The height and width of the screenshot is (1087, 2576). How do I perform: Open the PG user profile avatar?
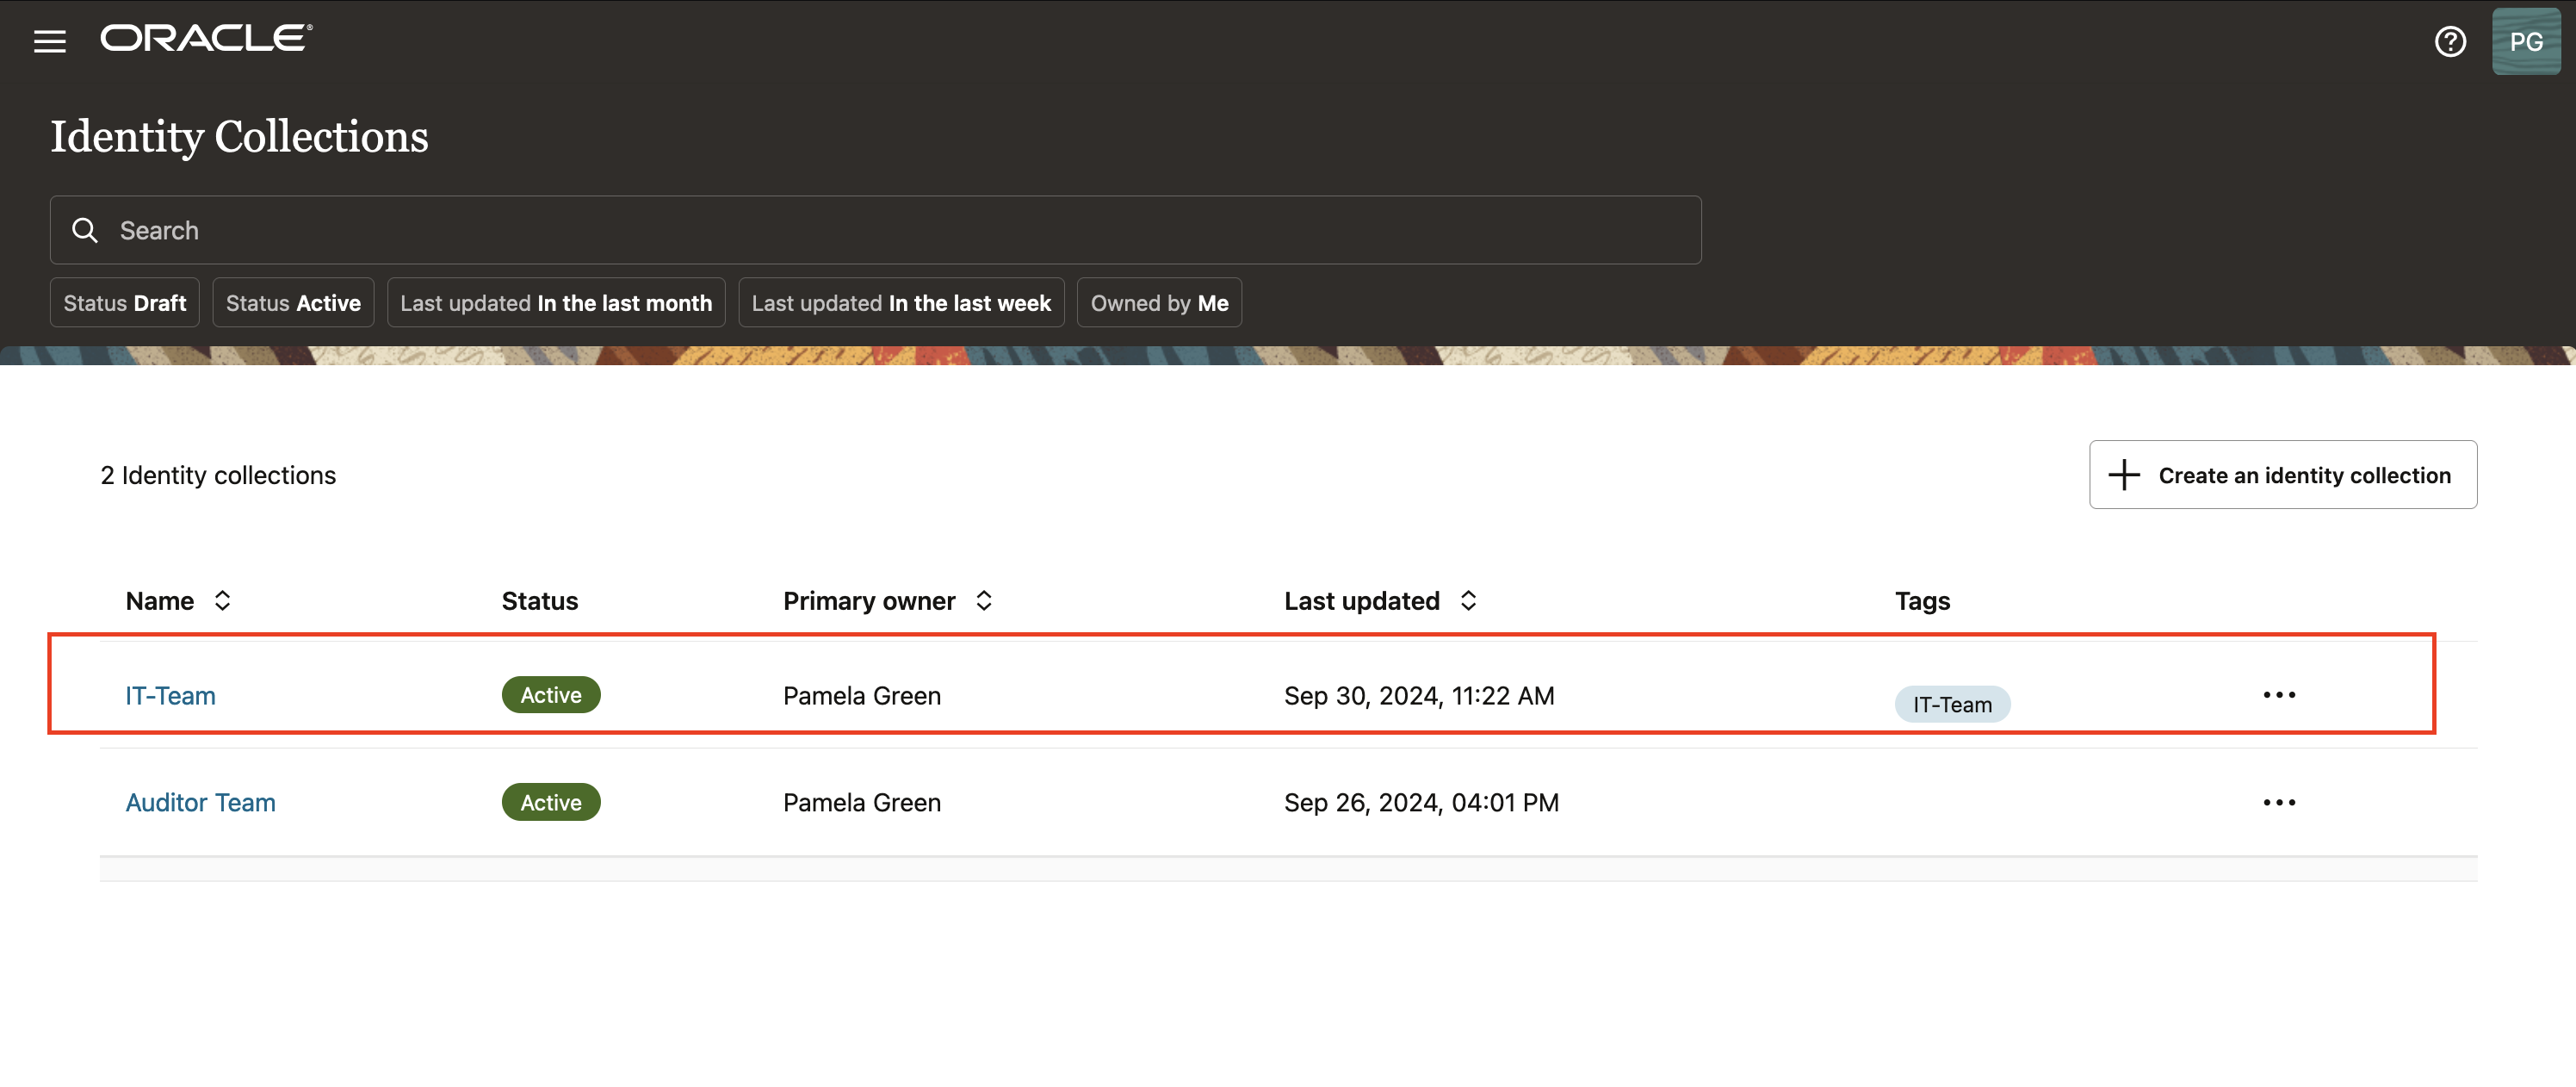[2525, 41]
